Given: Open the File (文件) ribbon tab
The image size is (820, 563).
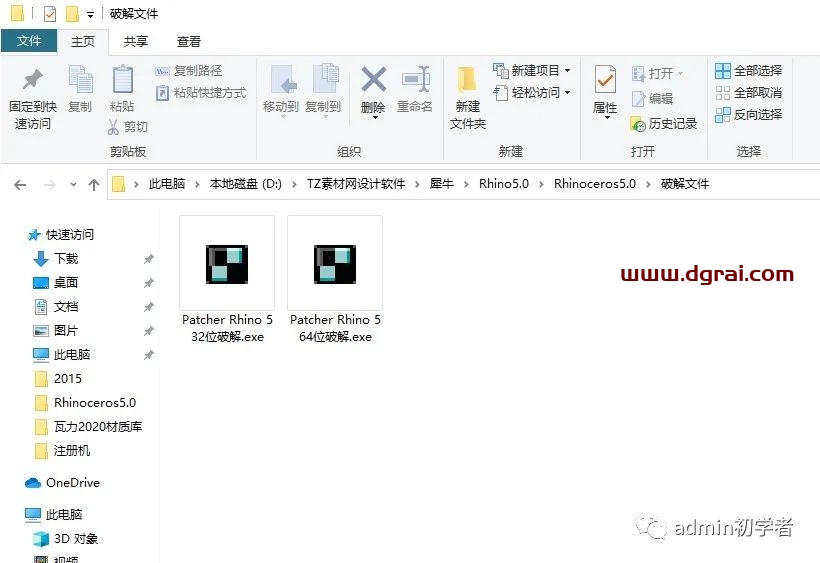Looking at the screenshot, I should point(29,41).
